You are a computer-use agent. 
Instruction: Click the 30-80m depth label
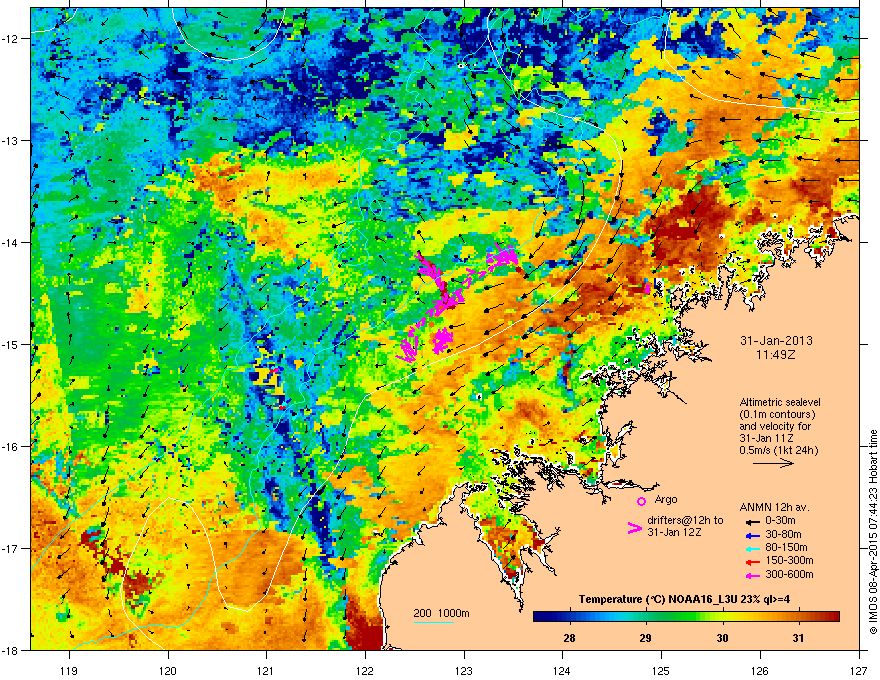[x=783, y=535]
